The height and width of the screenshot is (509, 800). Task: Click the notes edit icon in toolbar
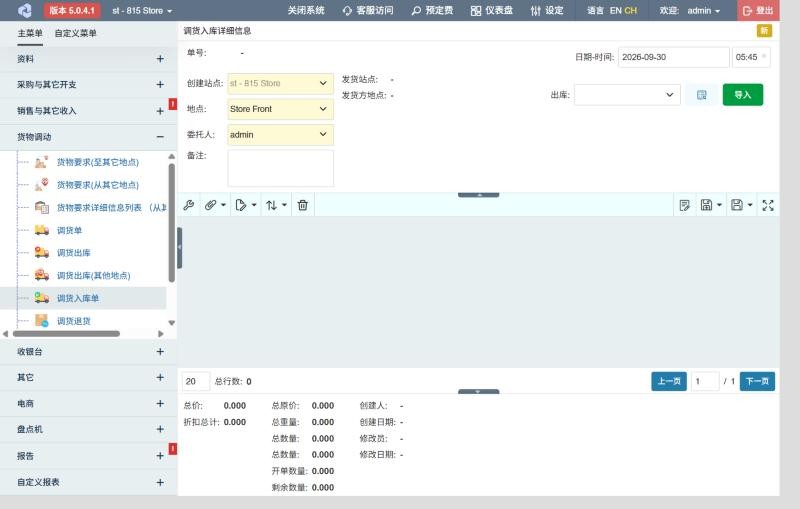685,205
